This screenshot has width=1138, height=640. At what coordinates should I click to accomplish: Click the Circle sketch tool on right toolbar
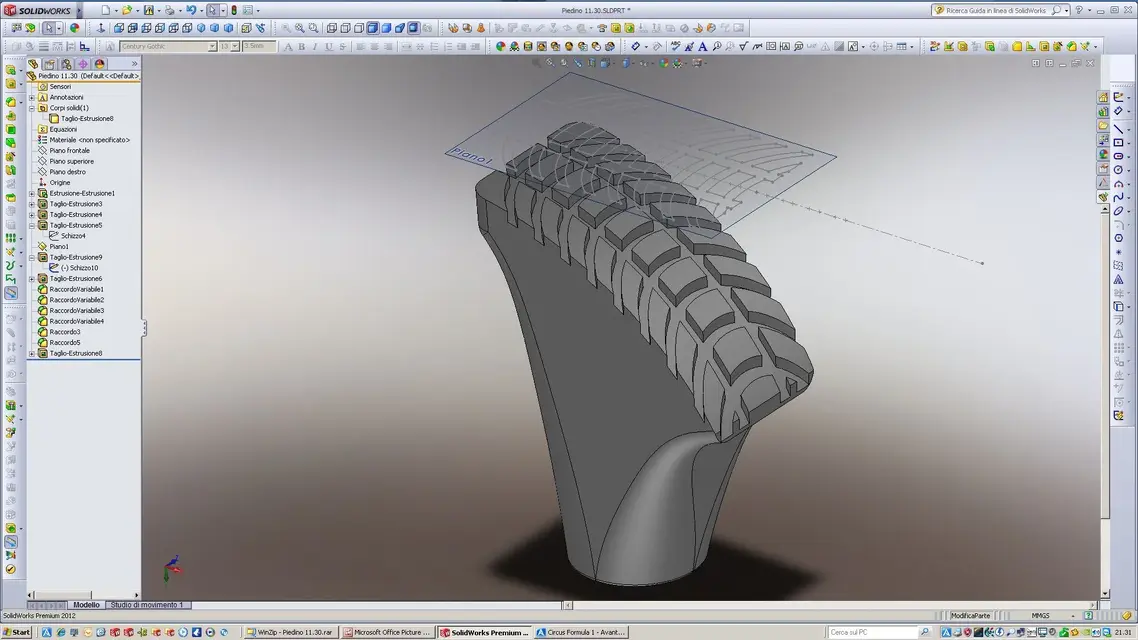pyautogui.click(x=1118, y=170)
